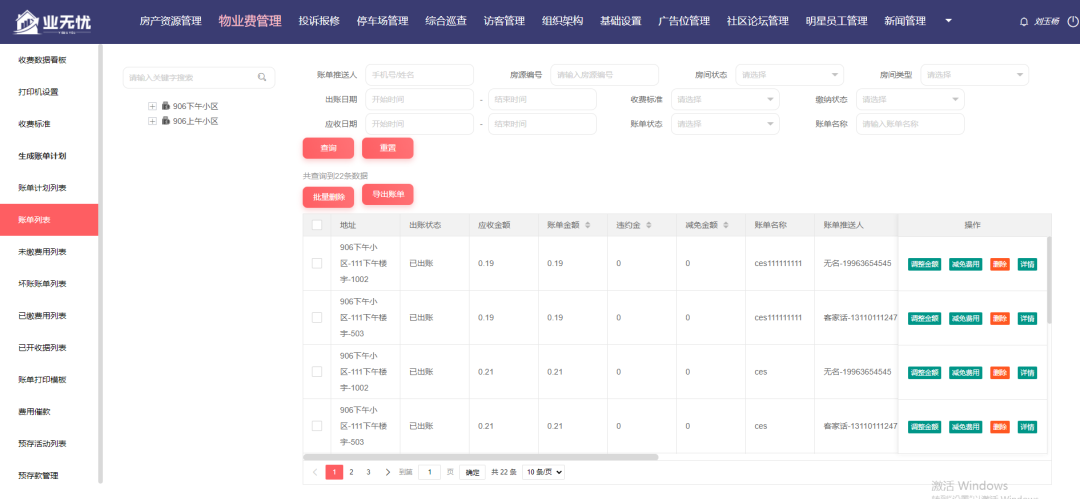Tick the checkbox for the 0.19 春家话 row

[317, 318]
